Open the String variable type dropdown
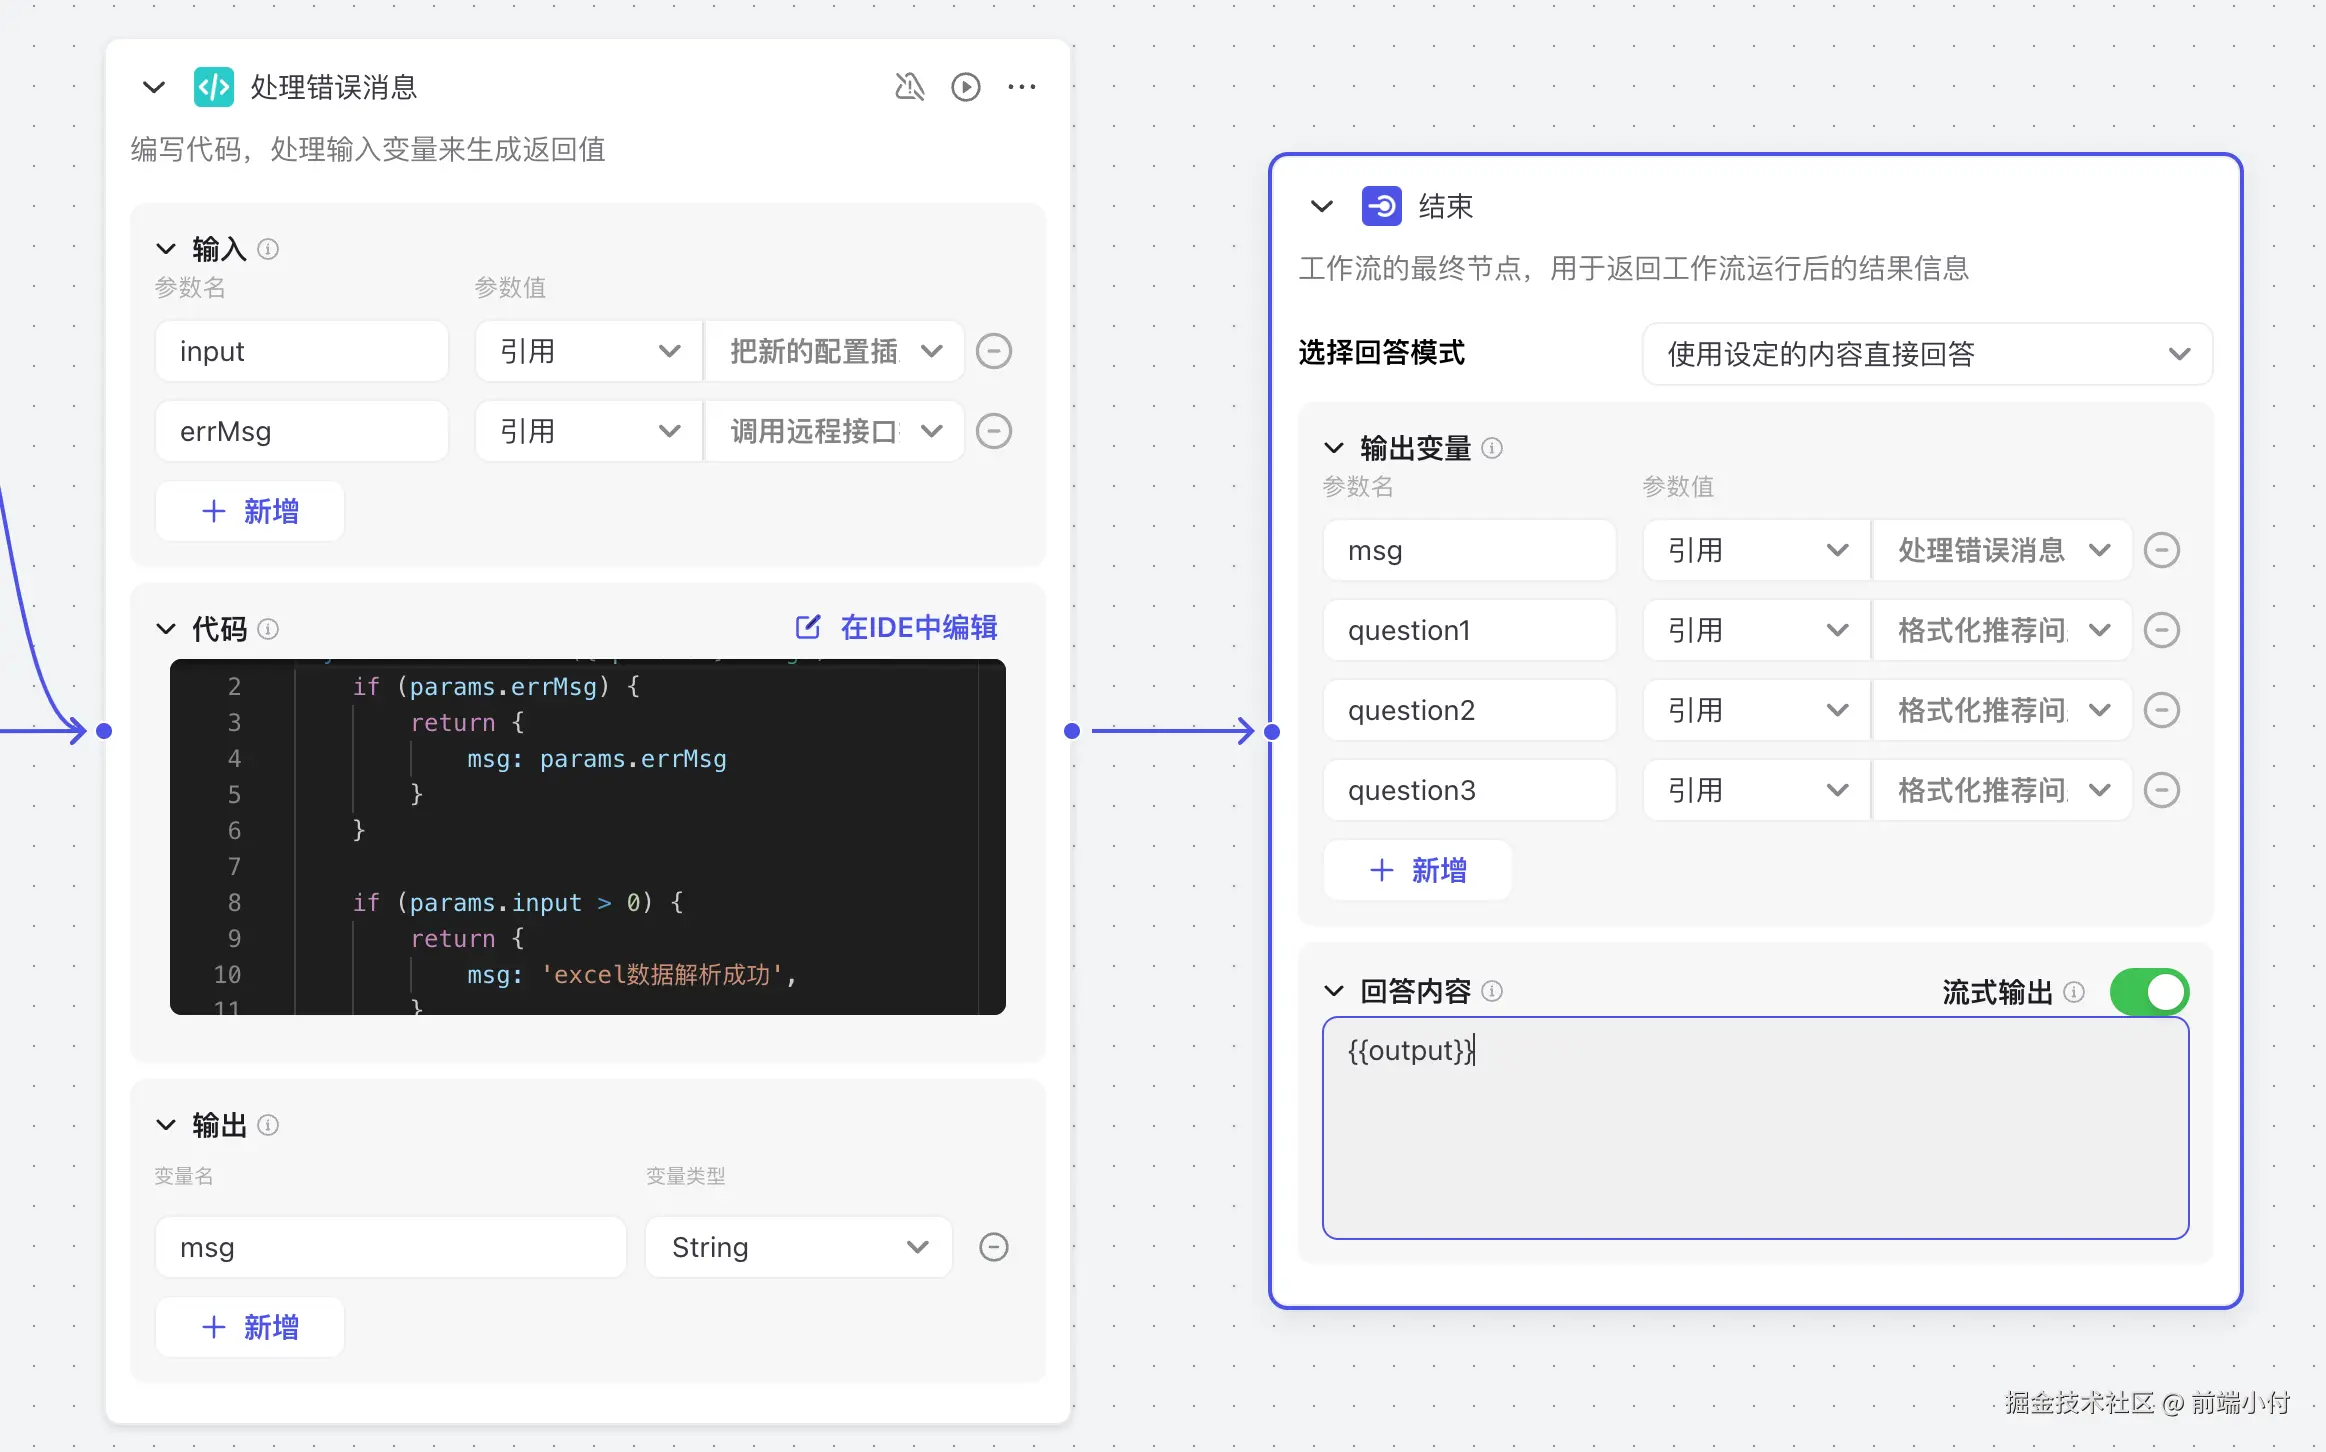Viewport: 2326px width, 1452px height. pos(798,1247)
